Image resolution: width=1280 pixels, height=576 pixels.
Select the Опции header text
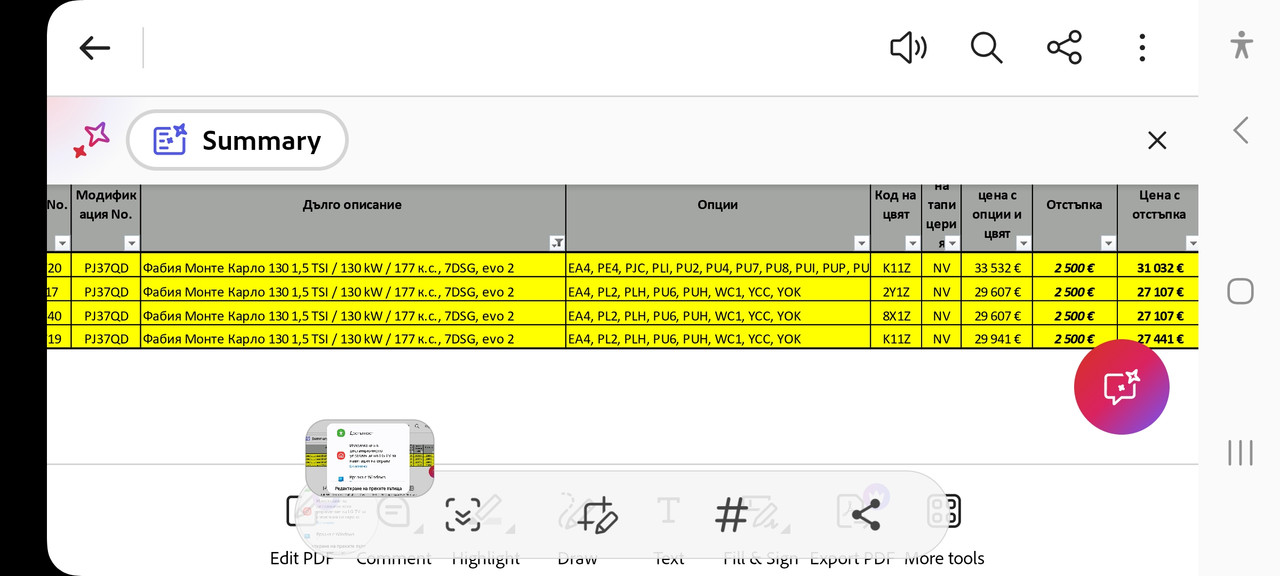(x=718, y=205)
